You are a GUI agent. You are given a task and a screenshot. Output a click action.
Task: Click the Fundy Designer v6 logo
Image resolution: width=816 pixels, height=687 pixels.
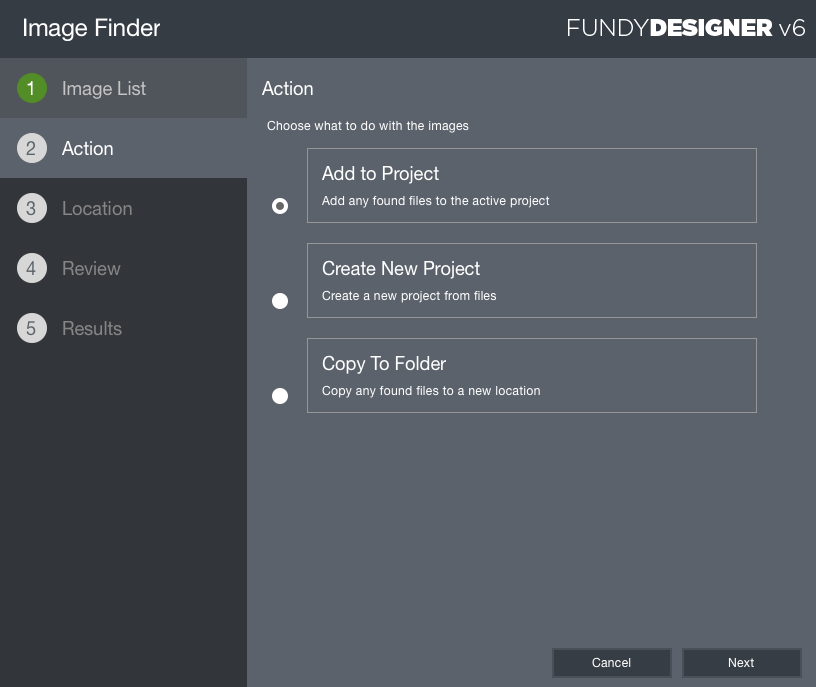[686, 28]
